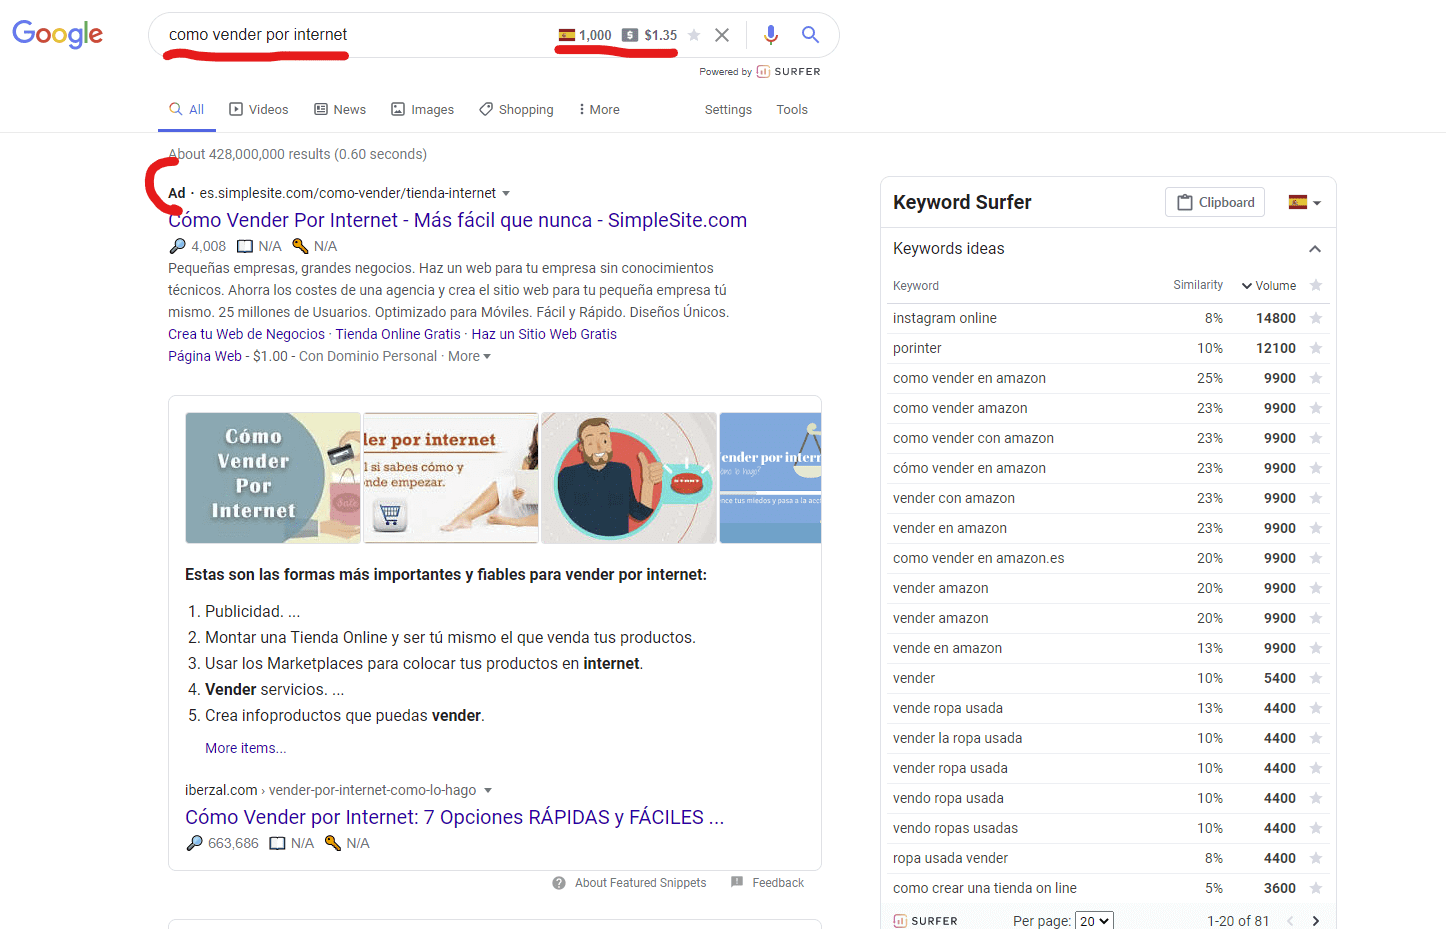Click the blue magnifying glass search icon
Viewport: 1446px width, 929px height.
(x=810, y=35)
